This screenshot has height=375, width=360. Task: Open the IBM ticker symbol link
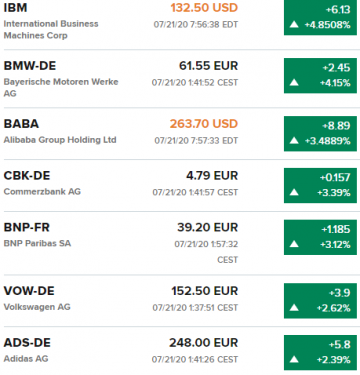[15, 8]
